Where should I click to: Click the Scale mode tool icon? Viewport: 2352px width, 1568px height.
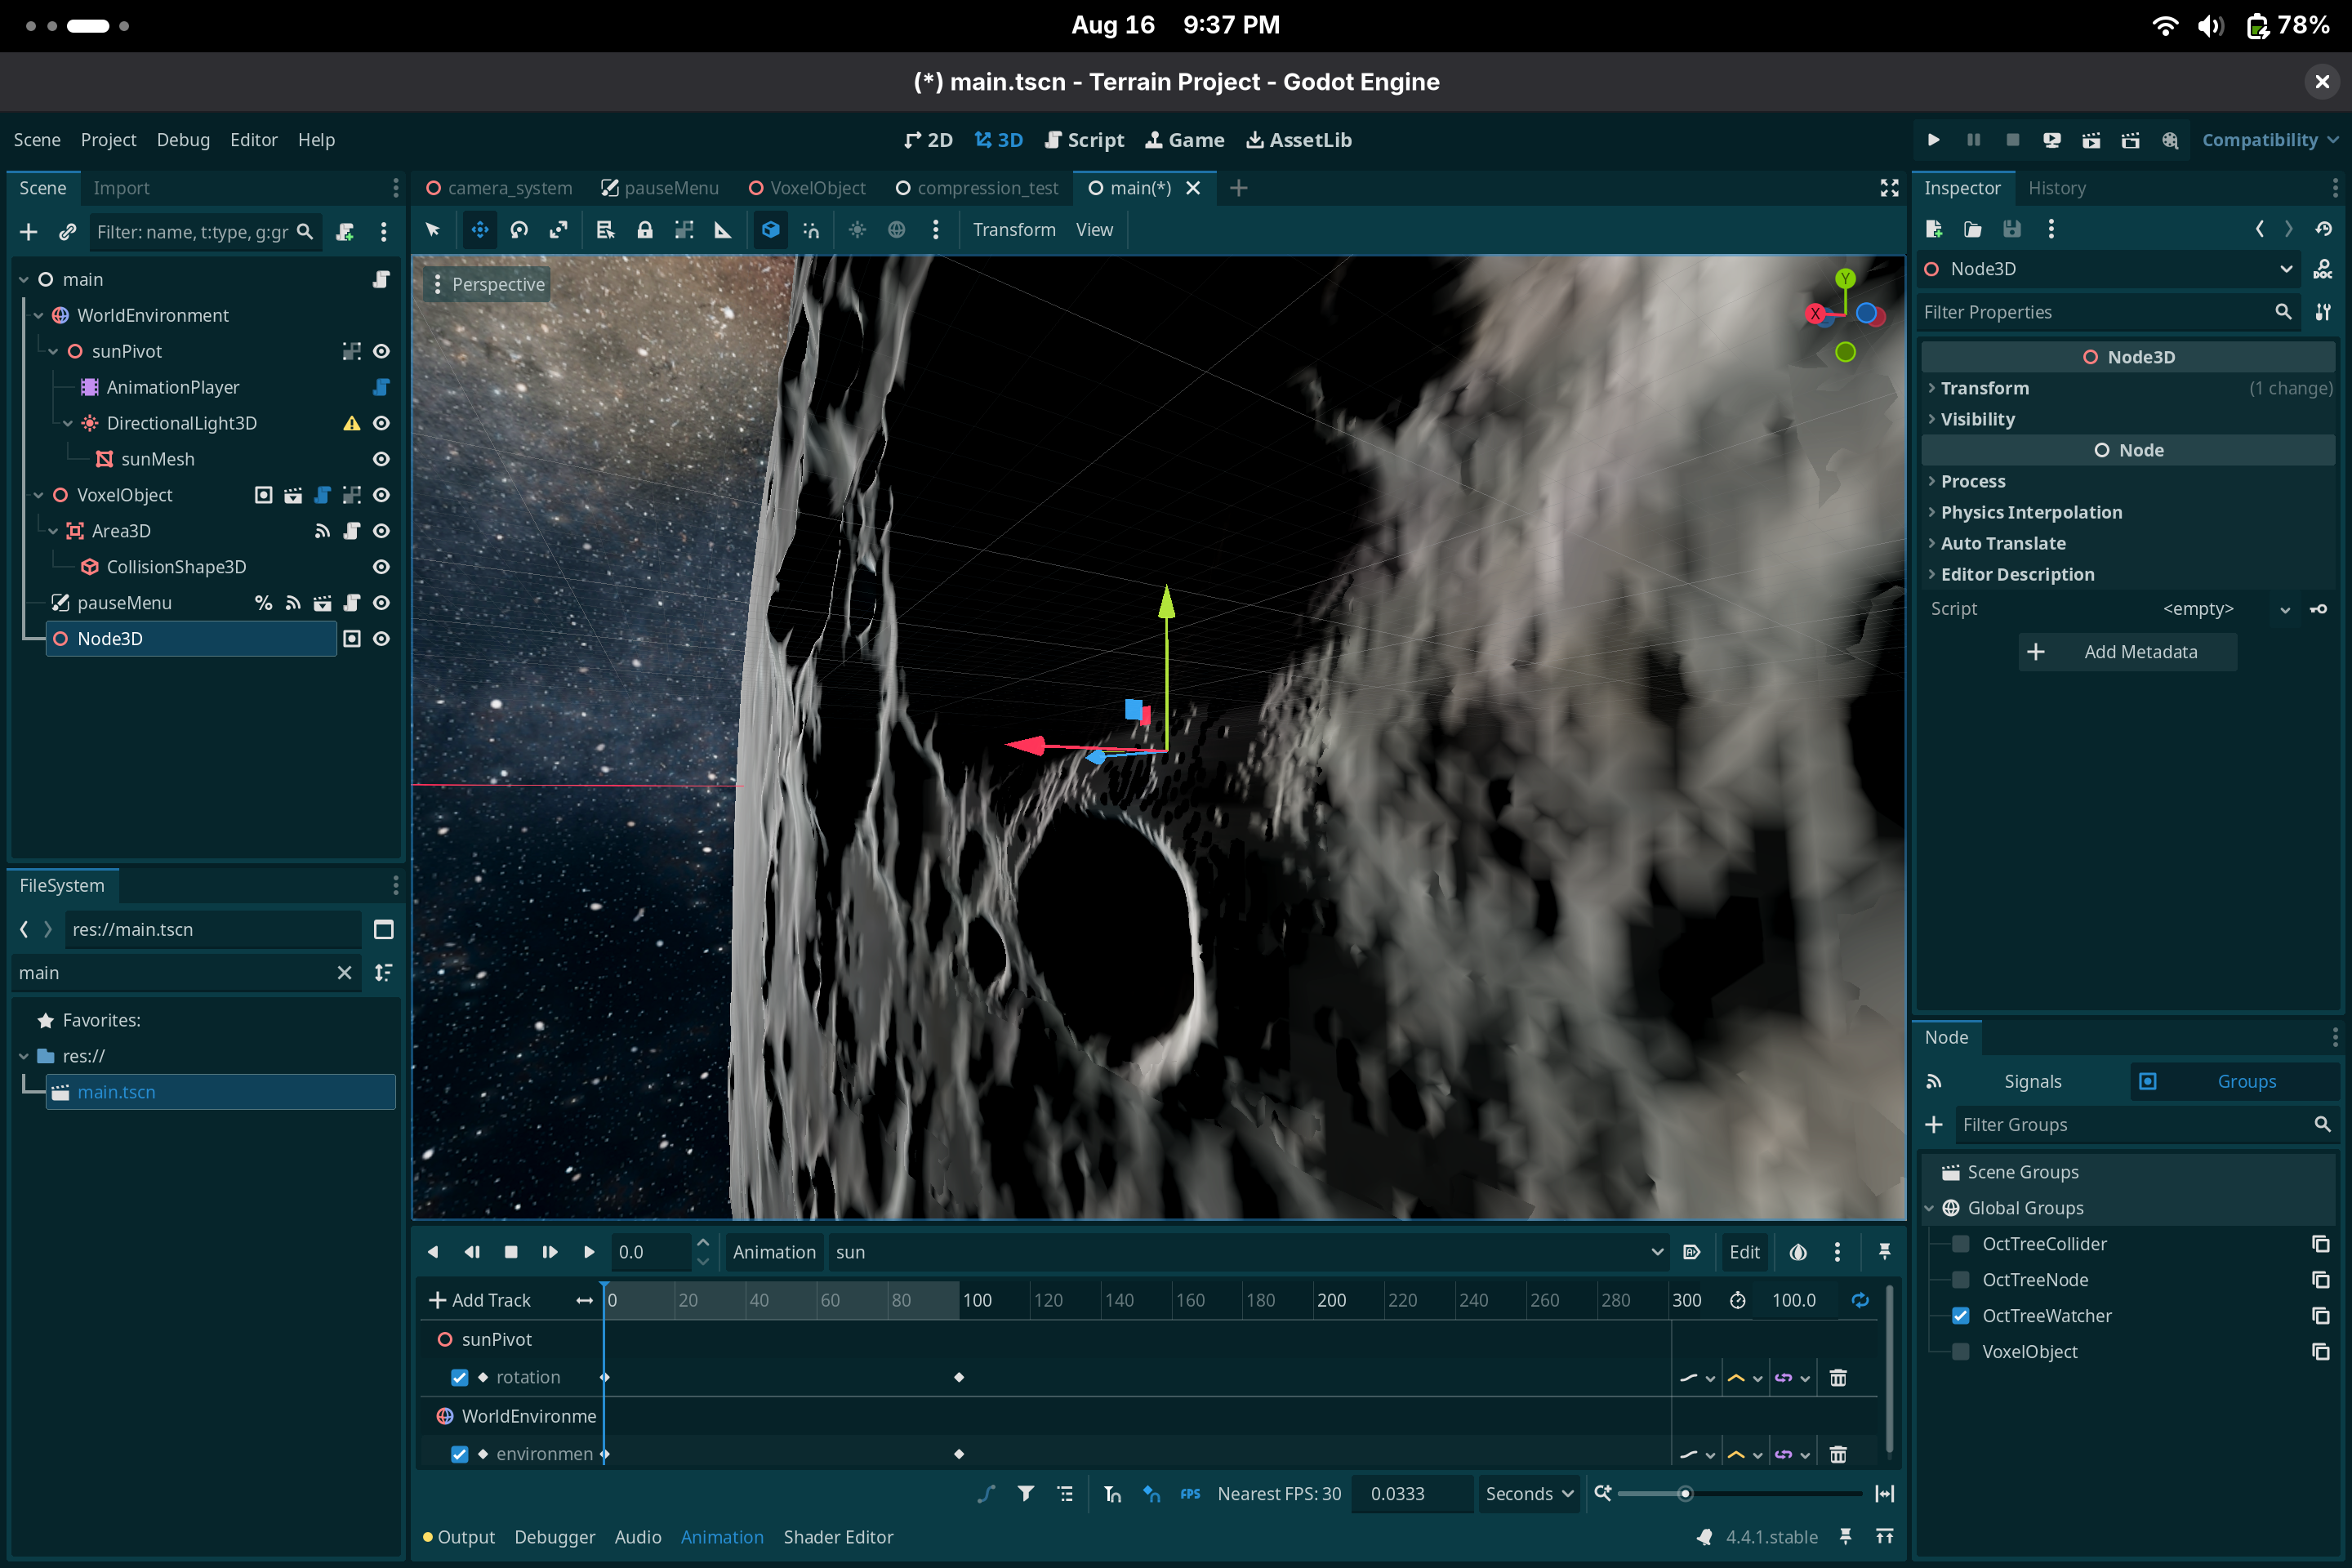click(558, 230)
